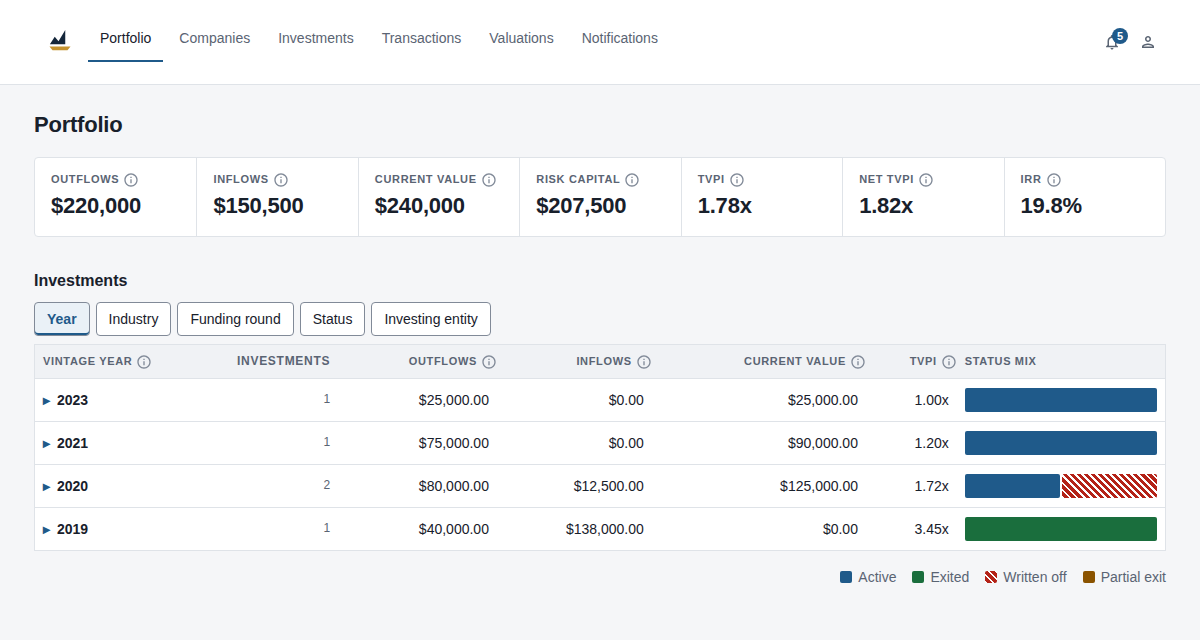This screenshot has height=640, width=1200.
Task: Click the $125,000.00 current value cell
Action: [819, 486]
